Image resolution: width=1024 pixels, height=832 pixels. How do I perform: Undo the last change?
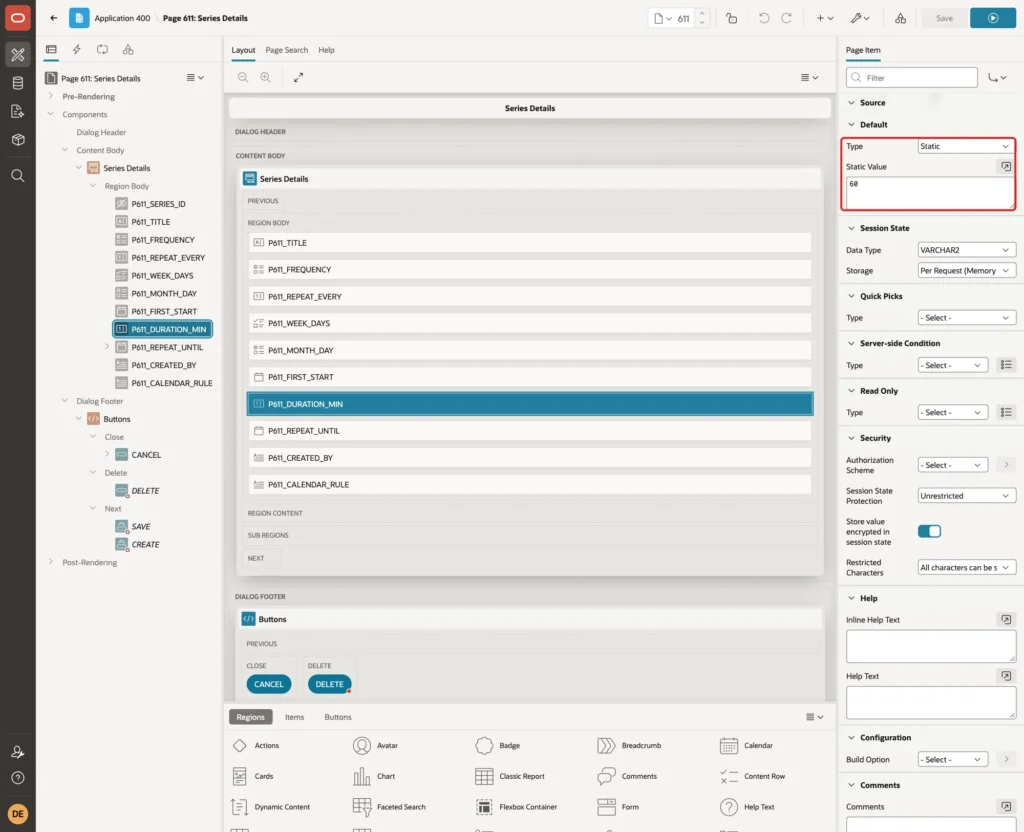pos(763,18)
